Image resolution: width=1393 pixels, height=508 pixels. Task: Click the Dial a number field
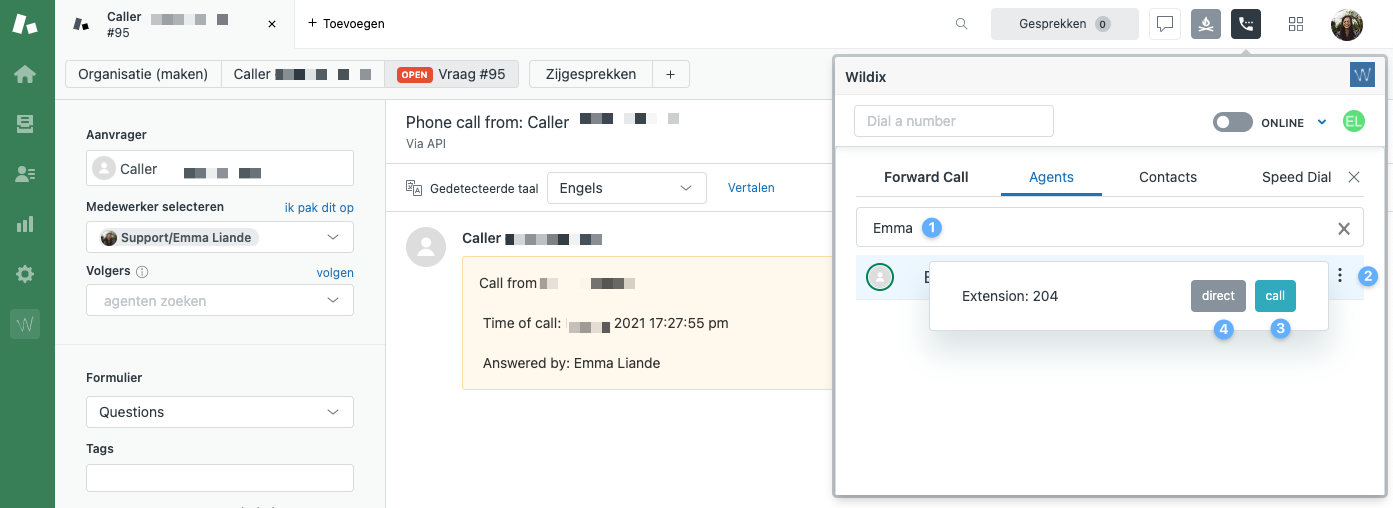click(x=953, y=121)
